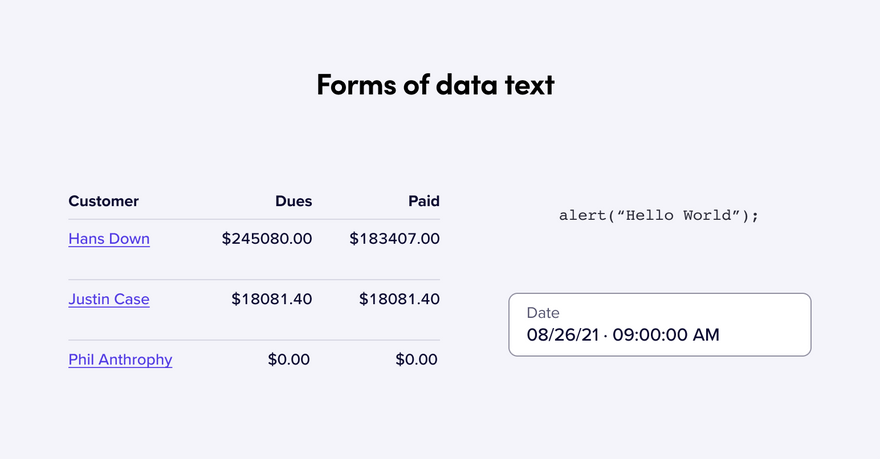
Task: Open the Justin Case customer link
Action: tap(109, 300)
